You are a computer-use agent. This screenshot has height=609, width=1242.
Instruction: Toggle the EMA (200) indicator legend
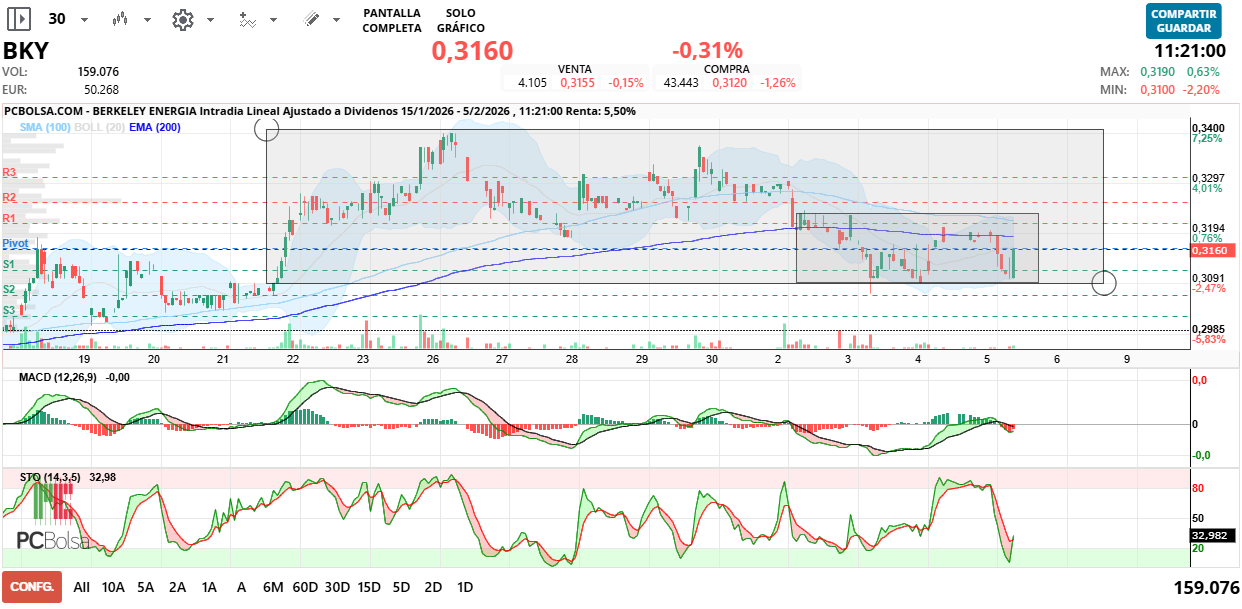pos(155,127)
